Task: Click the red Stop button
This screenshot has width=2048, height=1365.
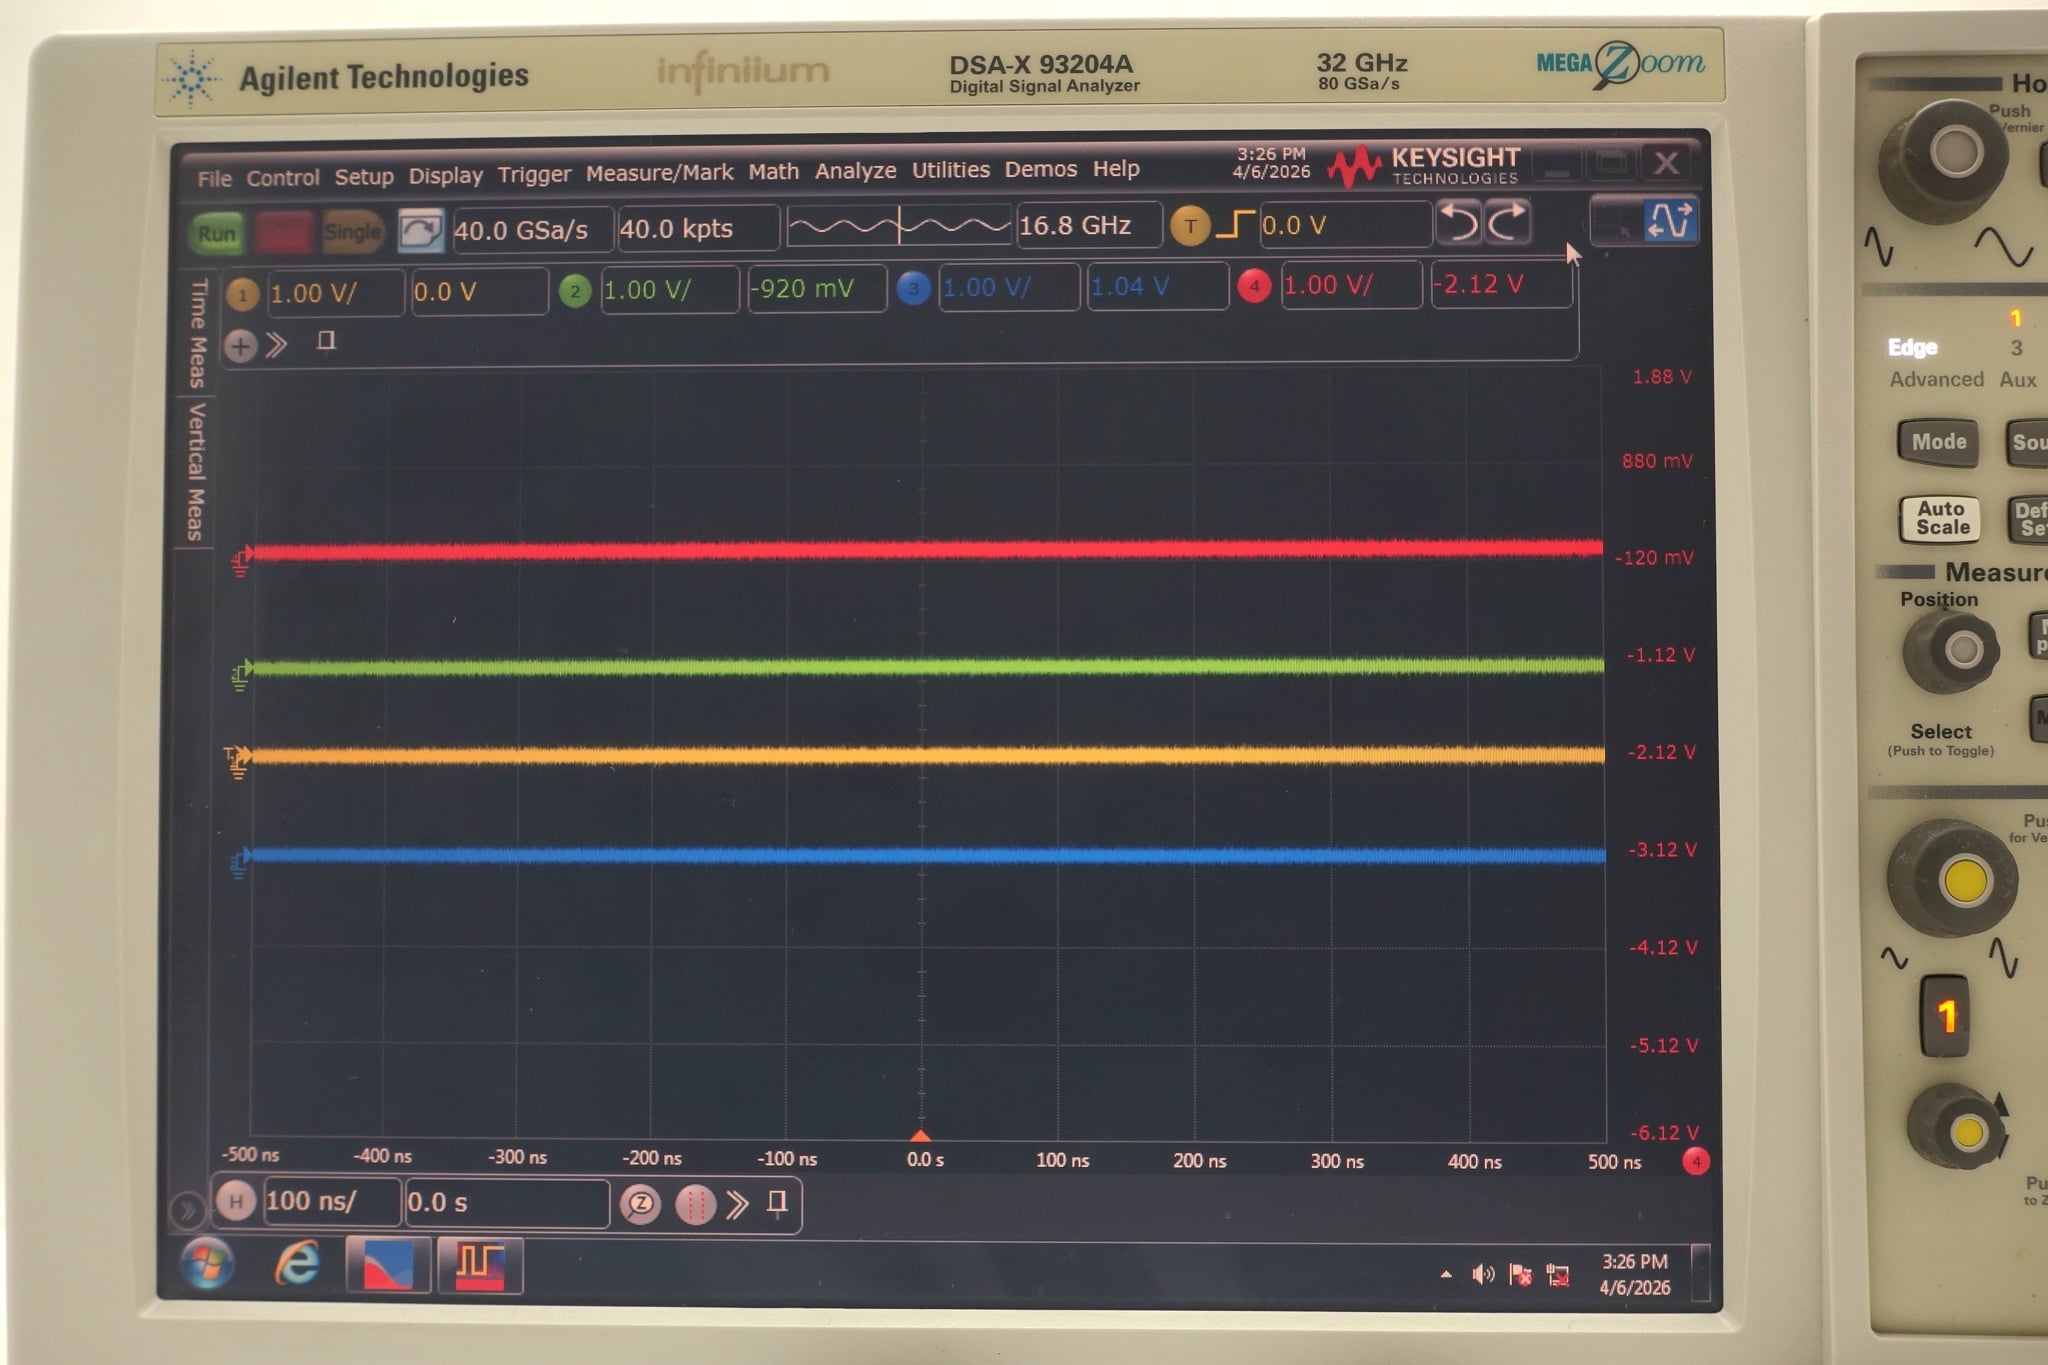Action: click(283, 233)
